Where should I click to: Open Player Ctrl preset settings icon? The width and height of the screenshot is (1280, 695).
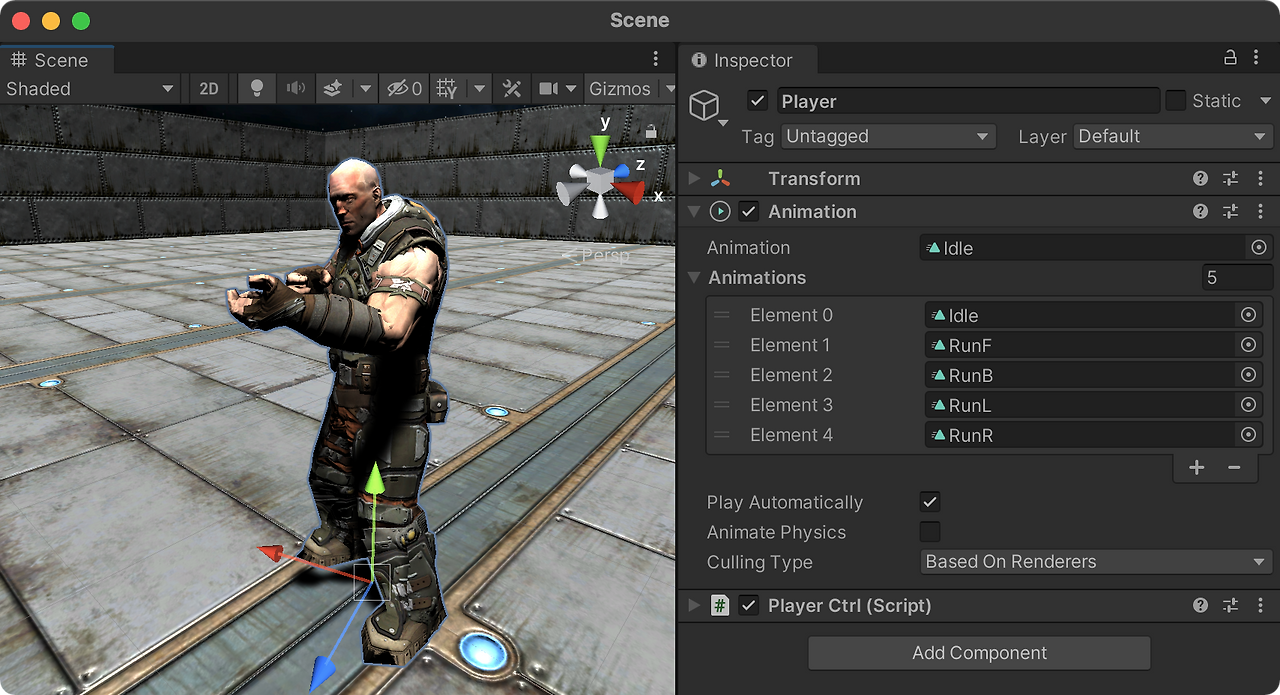[1230, 605]
